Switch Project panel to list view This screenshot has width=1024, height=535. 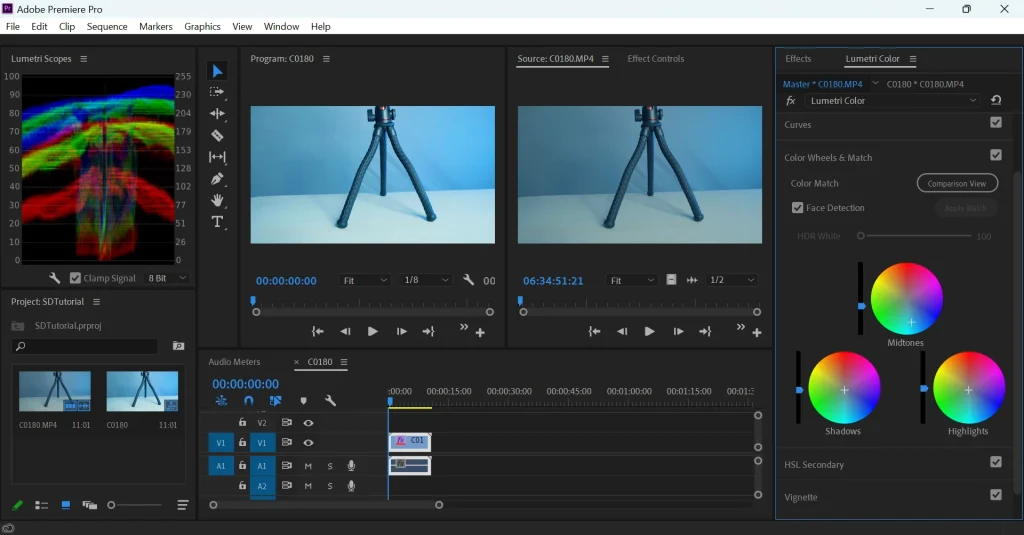tap(41, 505)
